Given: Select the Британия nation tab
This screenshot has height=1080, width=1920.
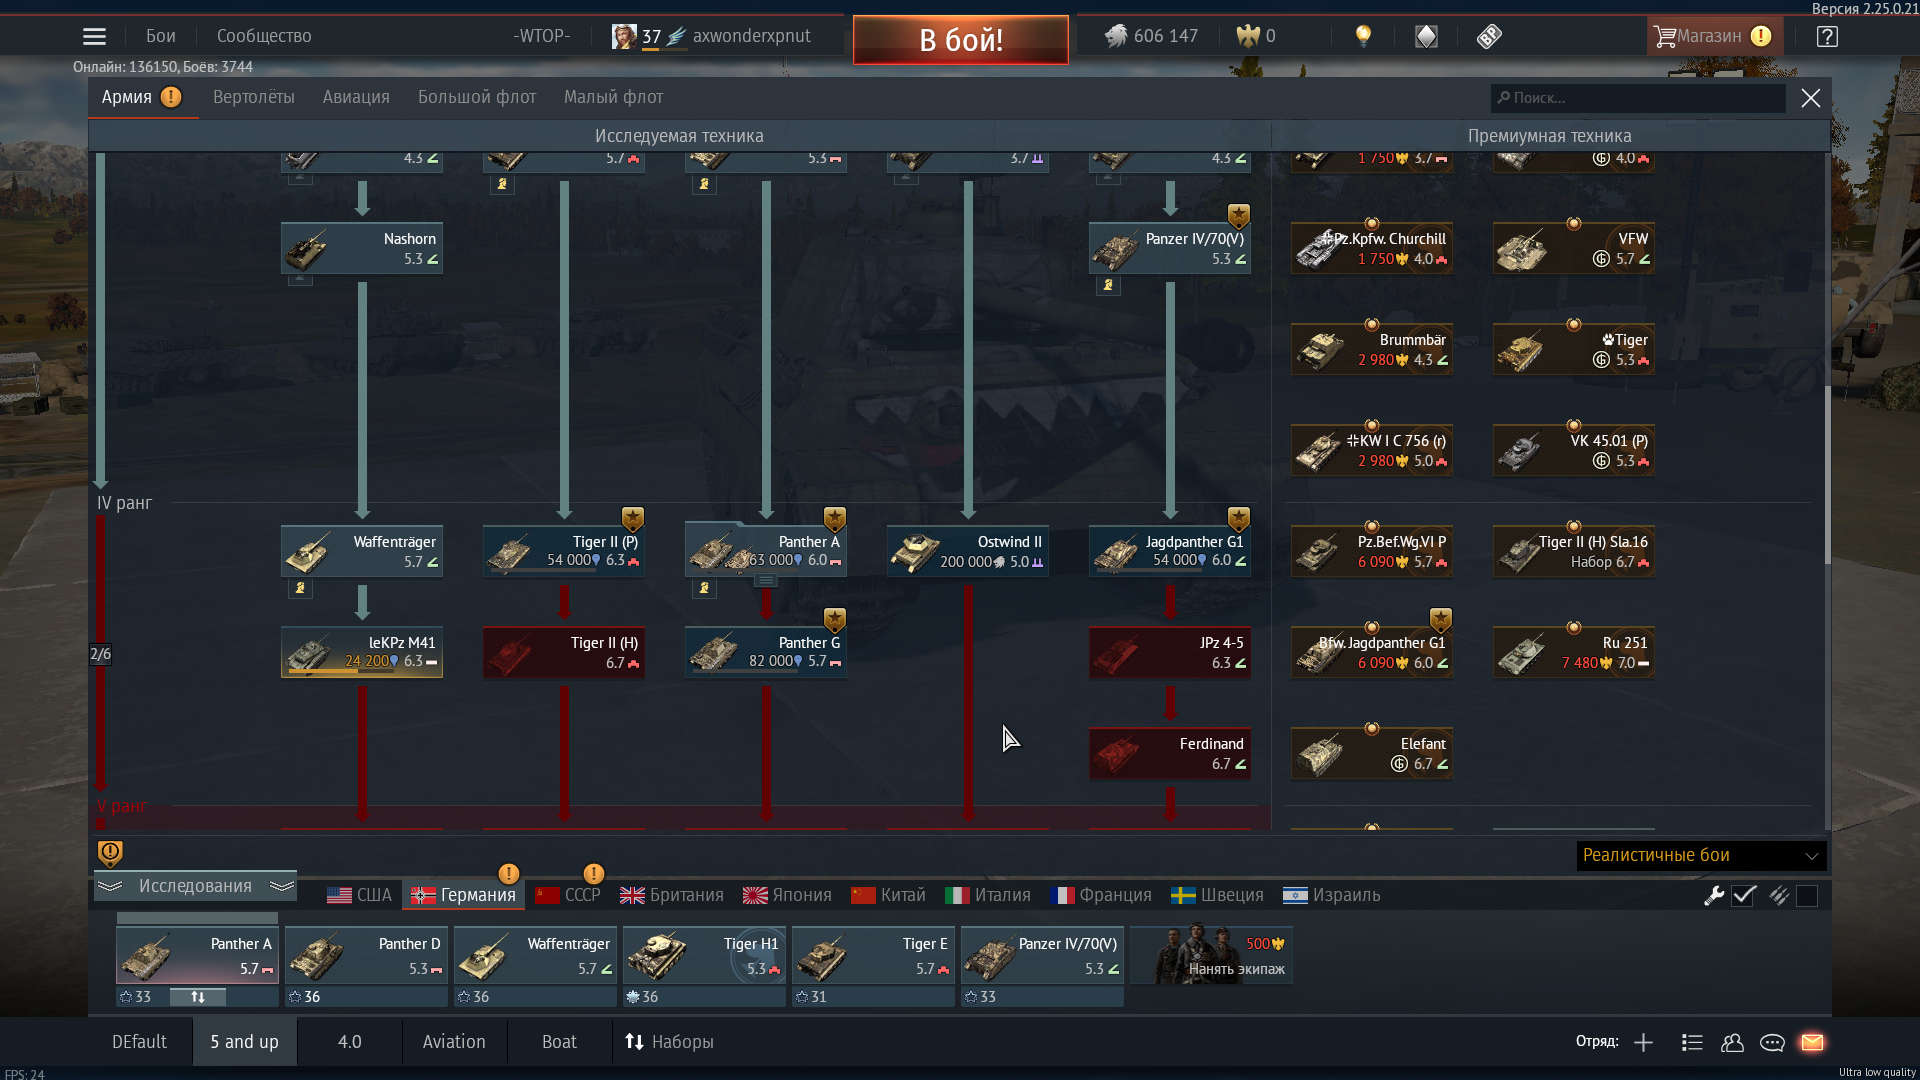Looking at the screenshot, I should [672, 896].
